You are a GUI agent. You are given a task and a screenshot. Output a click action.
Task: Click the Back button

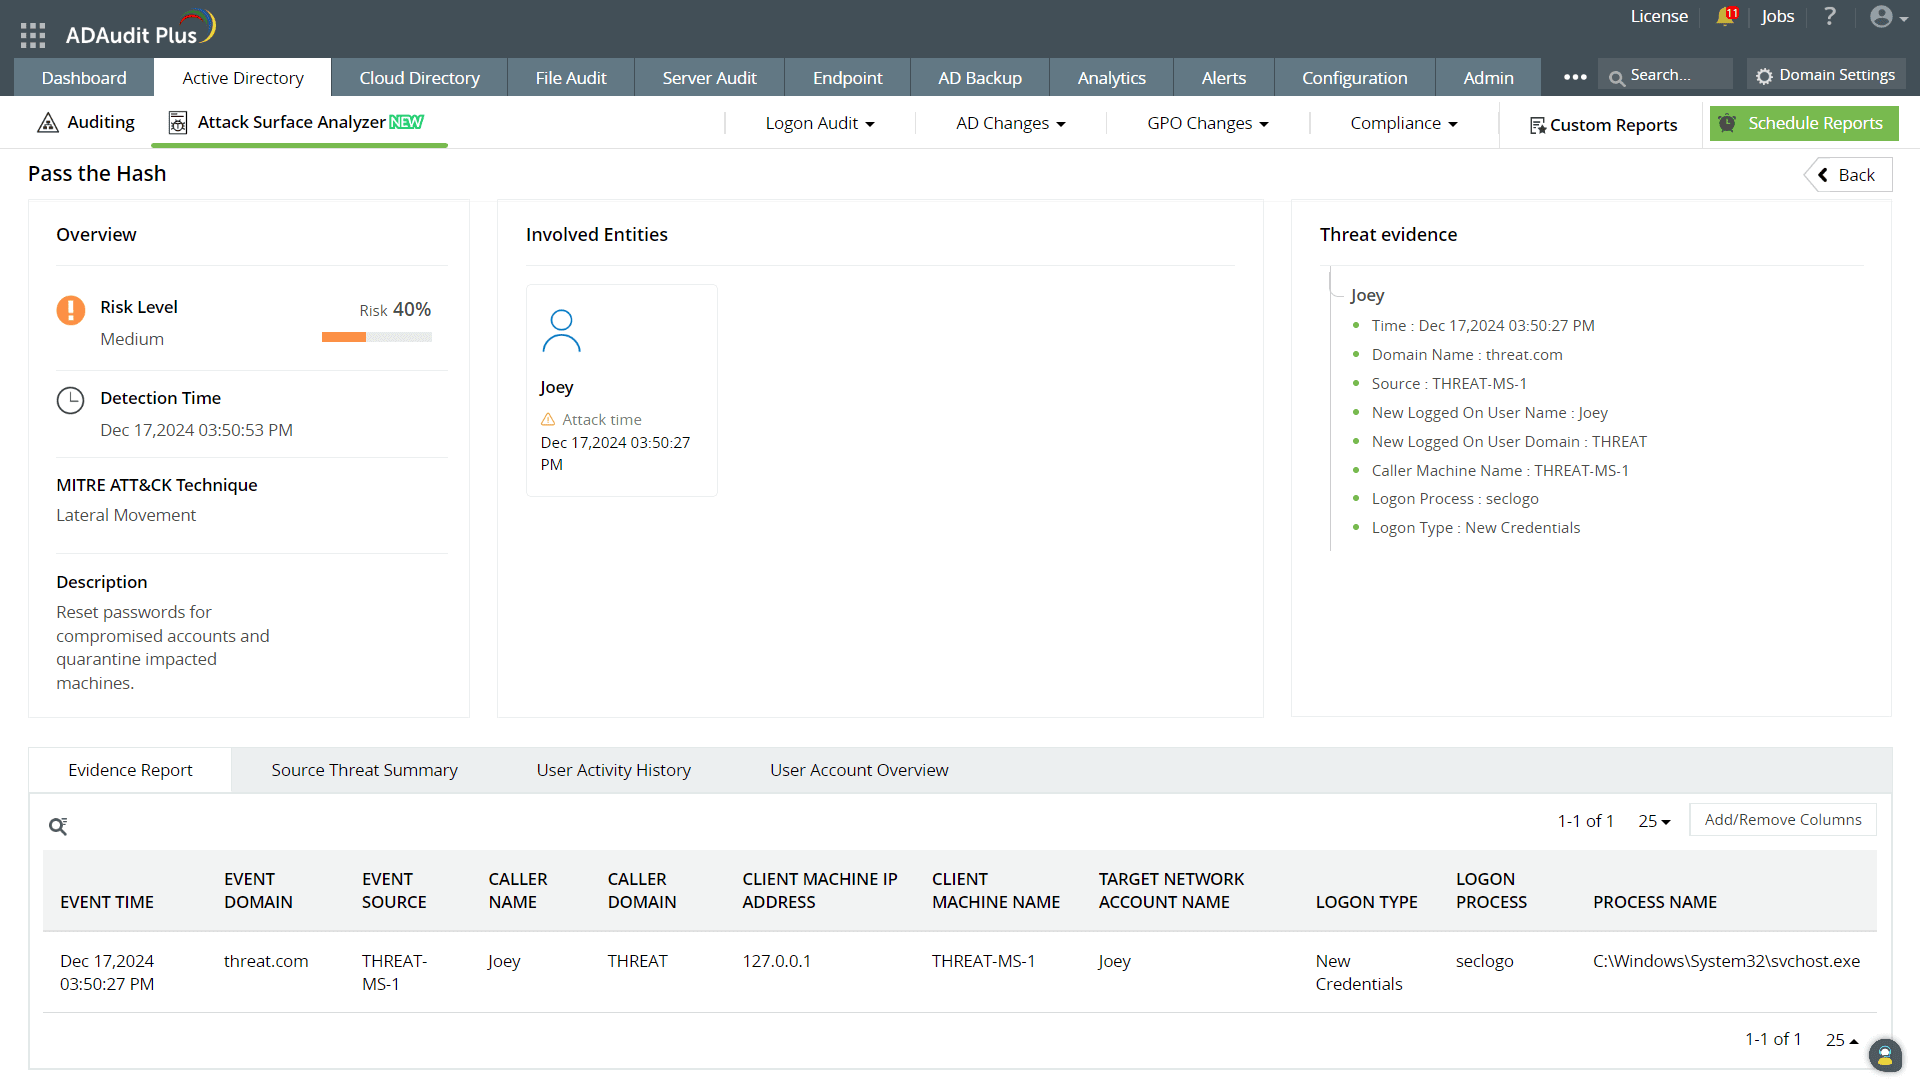point(1848,175)
